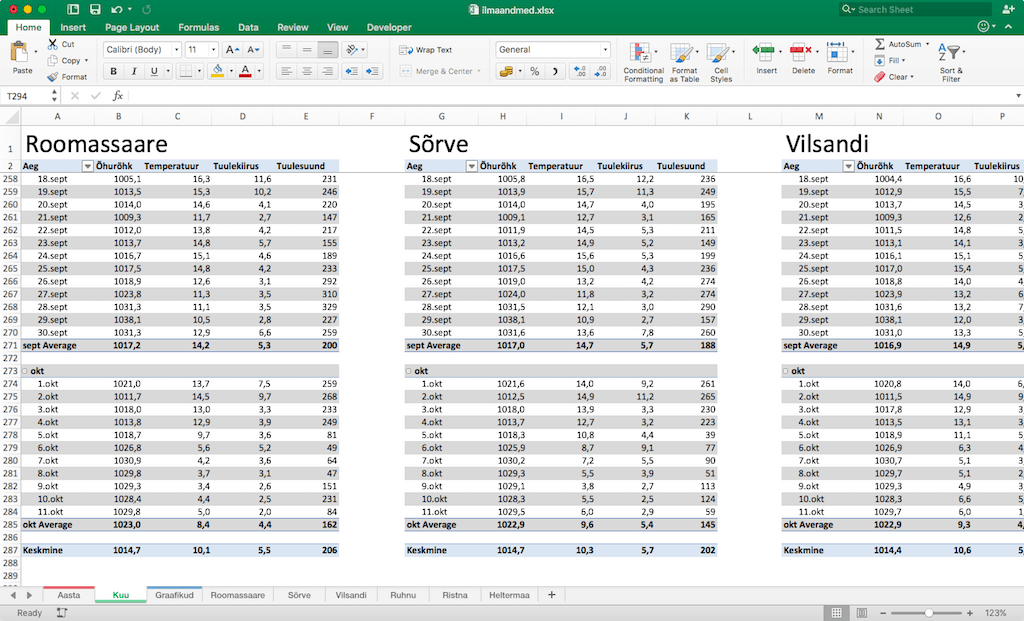Viewport: 1024px width, 621px height.
Task: Decrease decimal places
Action: 600,71
